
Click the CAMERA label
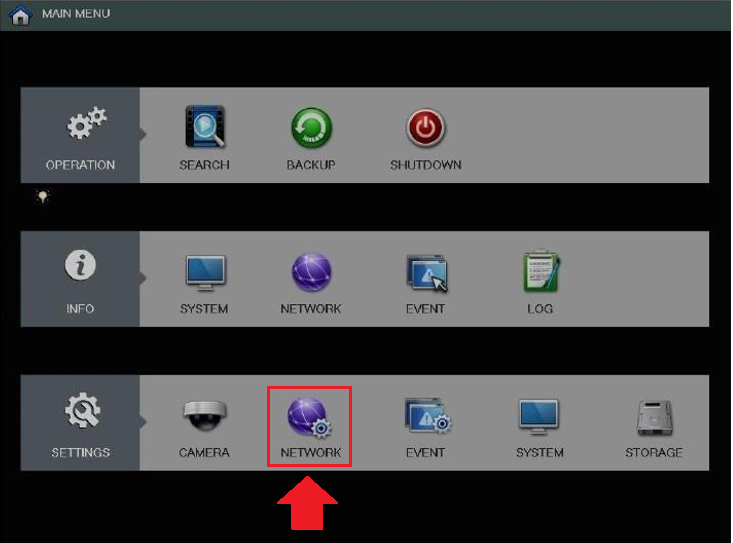click(204, 452)
